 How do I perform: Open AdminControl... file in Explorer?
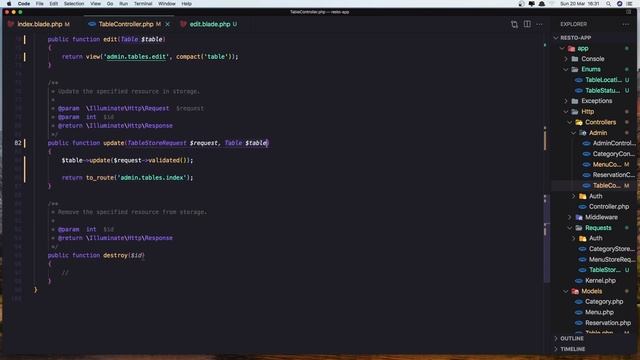coord(614,143)
